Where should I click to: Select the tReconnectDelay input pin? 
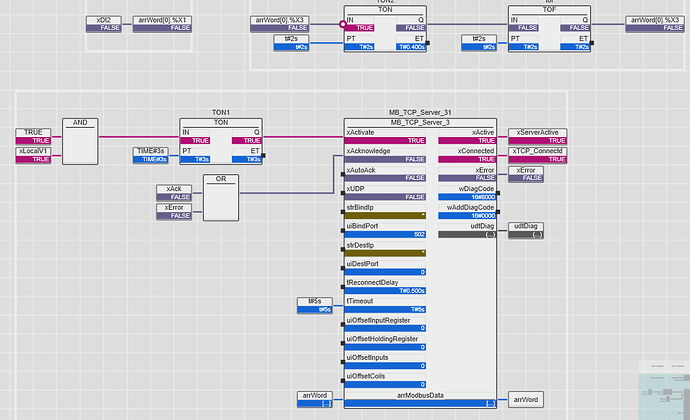point(385,287)
